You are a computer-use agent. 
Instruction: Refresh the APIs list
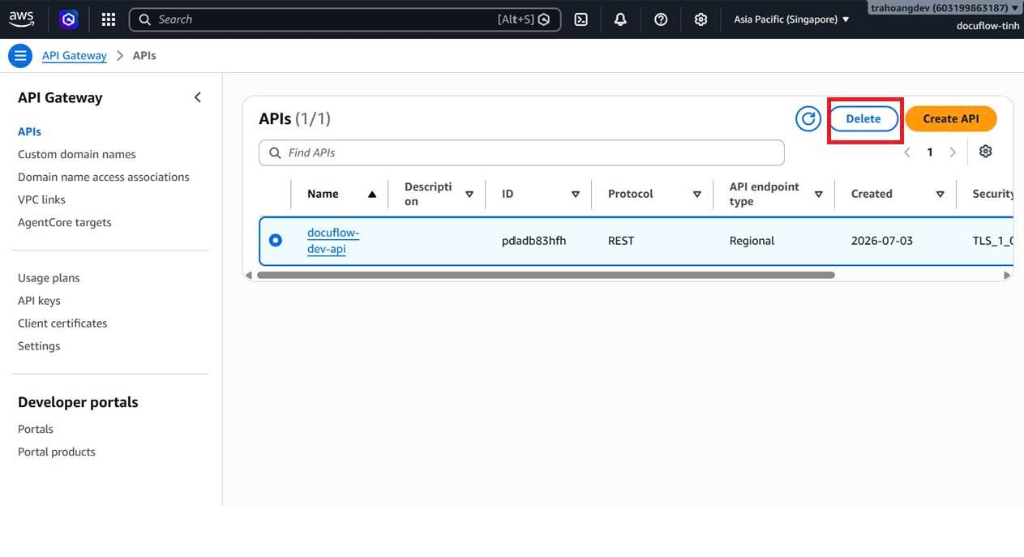[808, 119]
